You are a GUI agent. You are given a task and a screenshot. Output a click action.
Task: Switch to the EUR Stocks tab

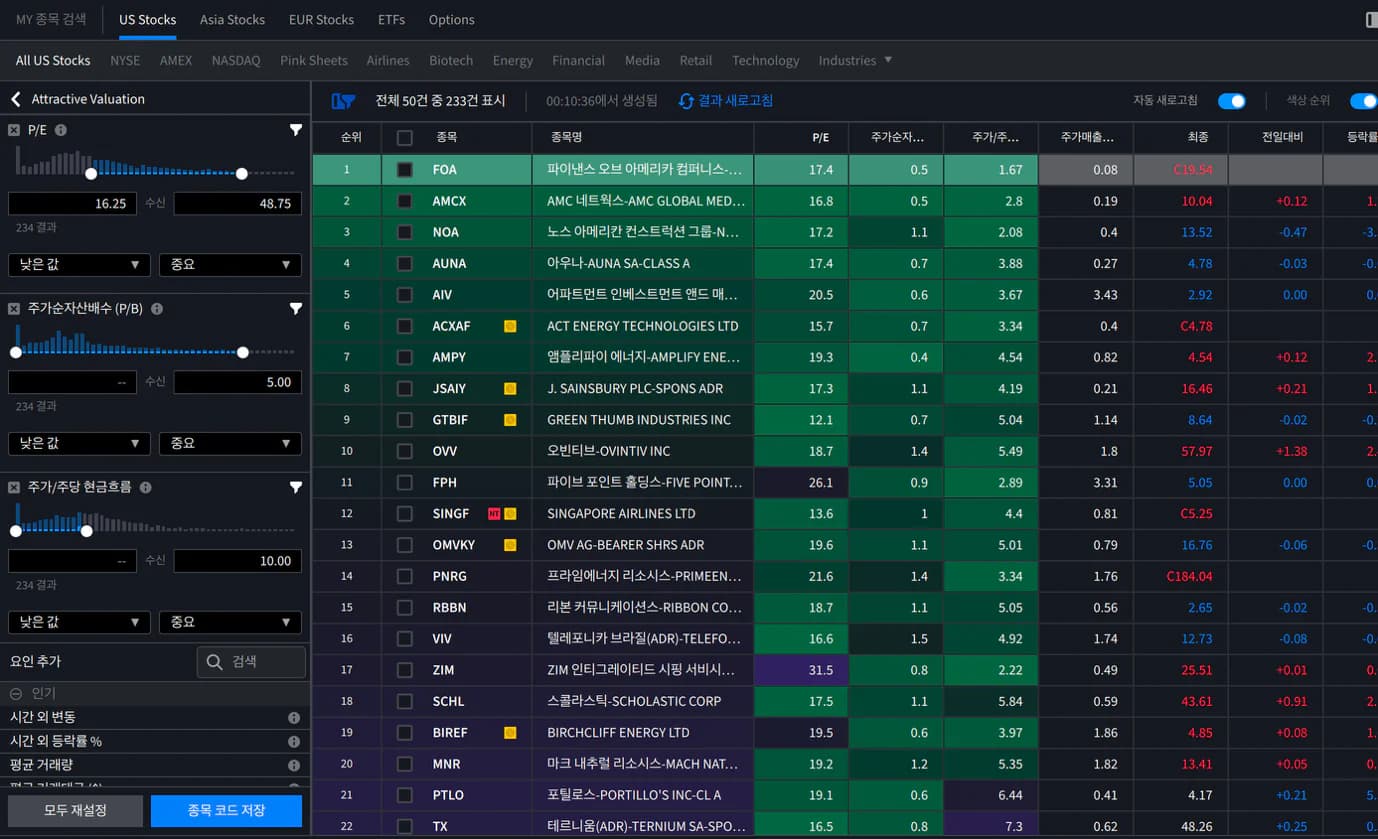(x=321, y=20)
